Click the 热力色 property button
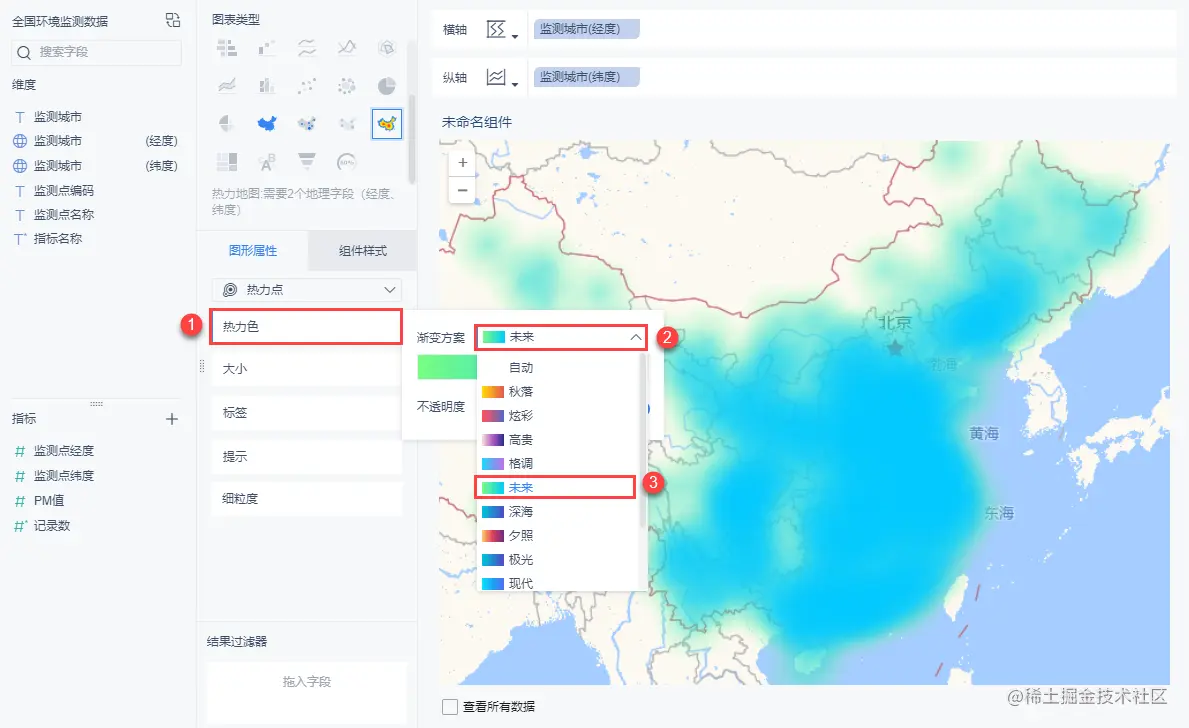This screenshot has height=728, width=1189. click(306, 327)
